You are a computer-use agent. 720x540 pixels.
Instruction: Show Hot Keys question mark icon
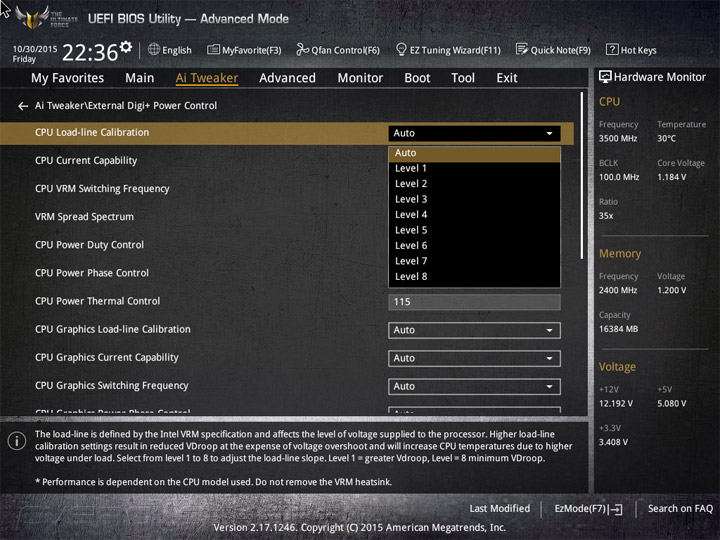pos(612,50)
